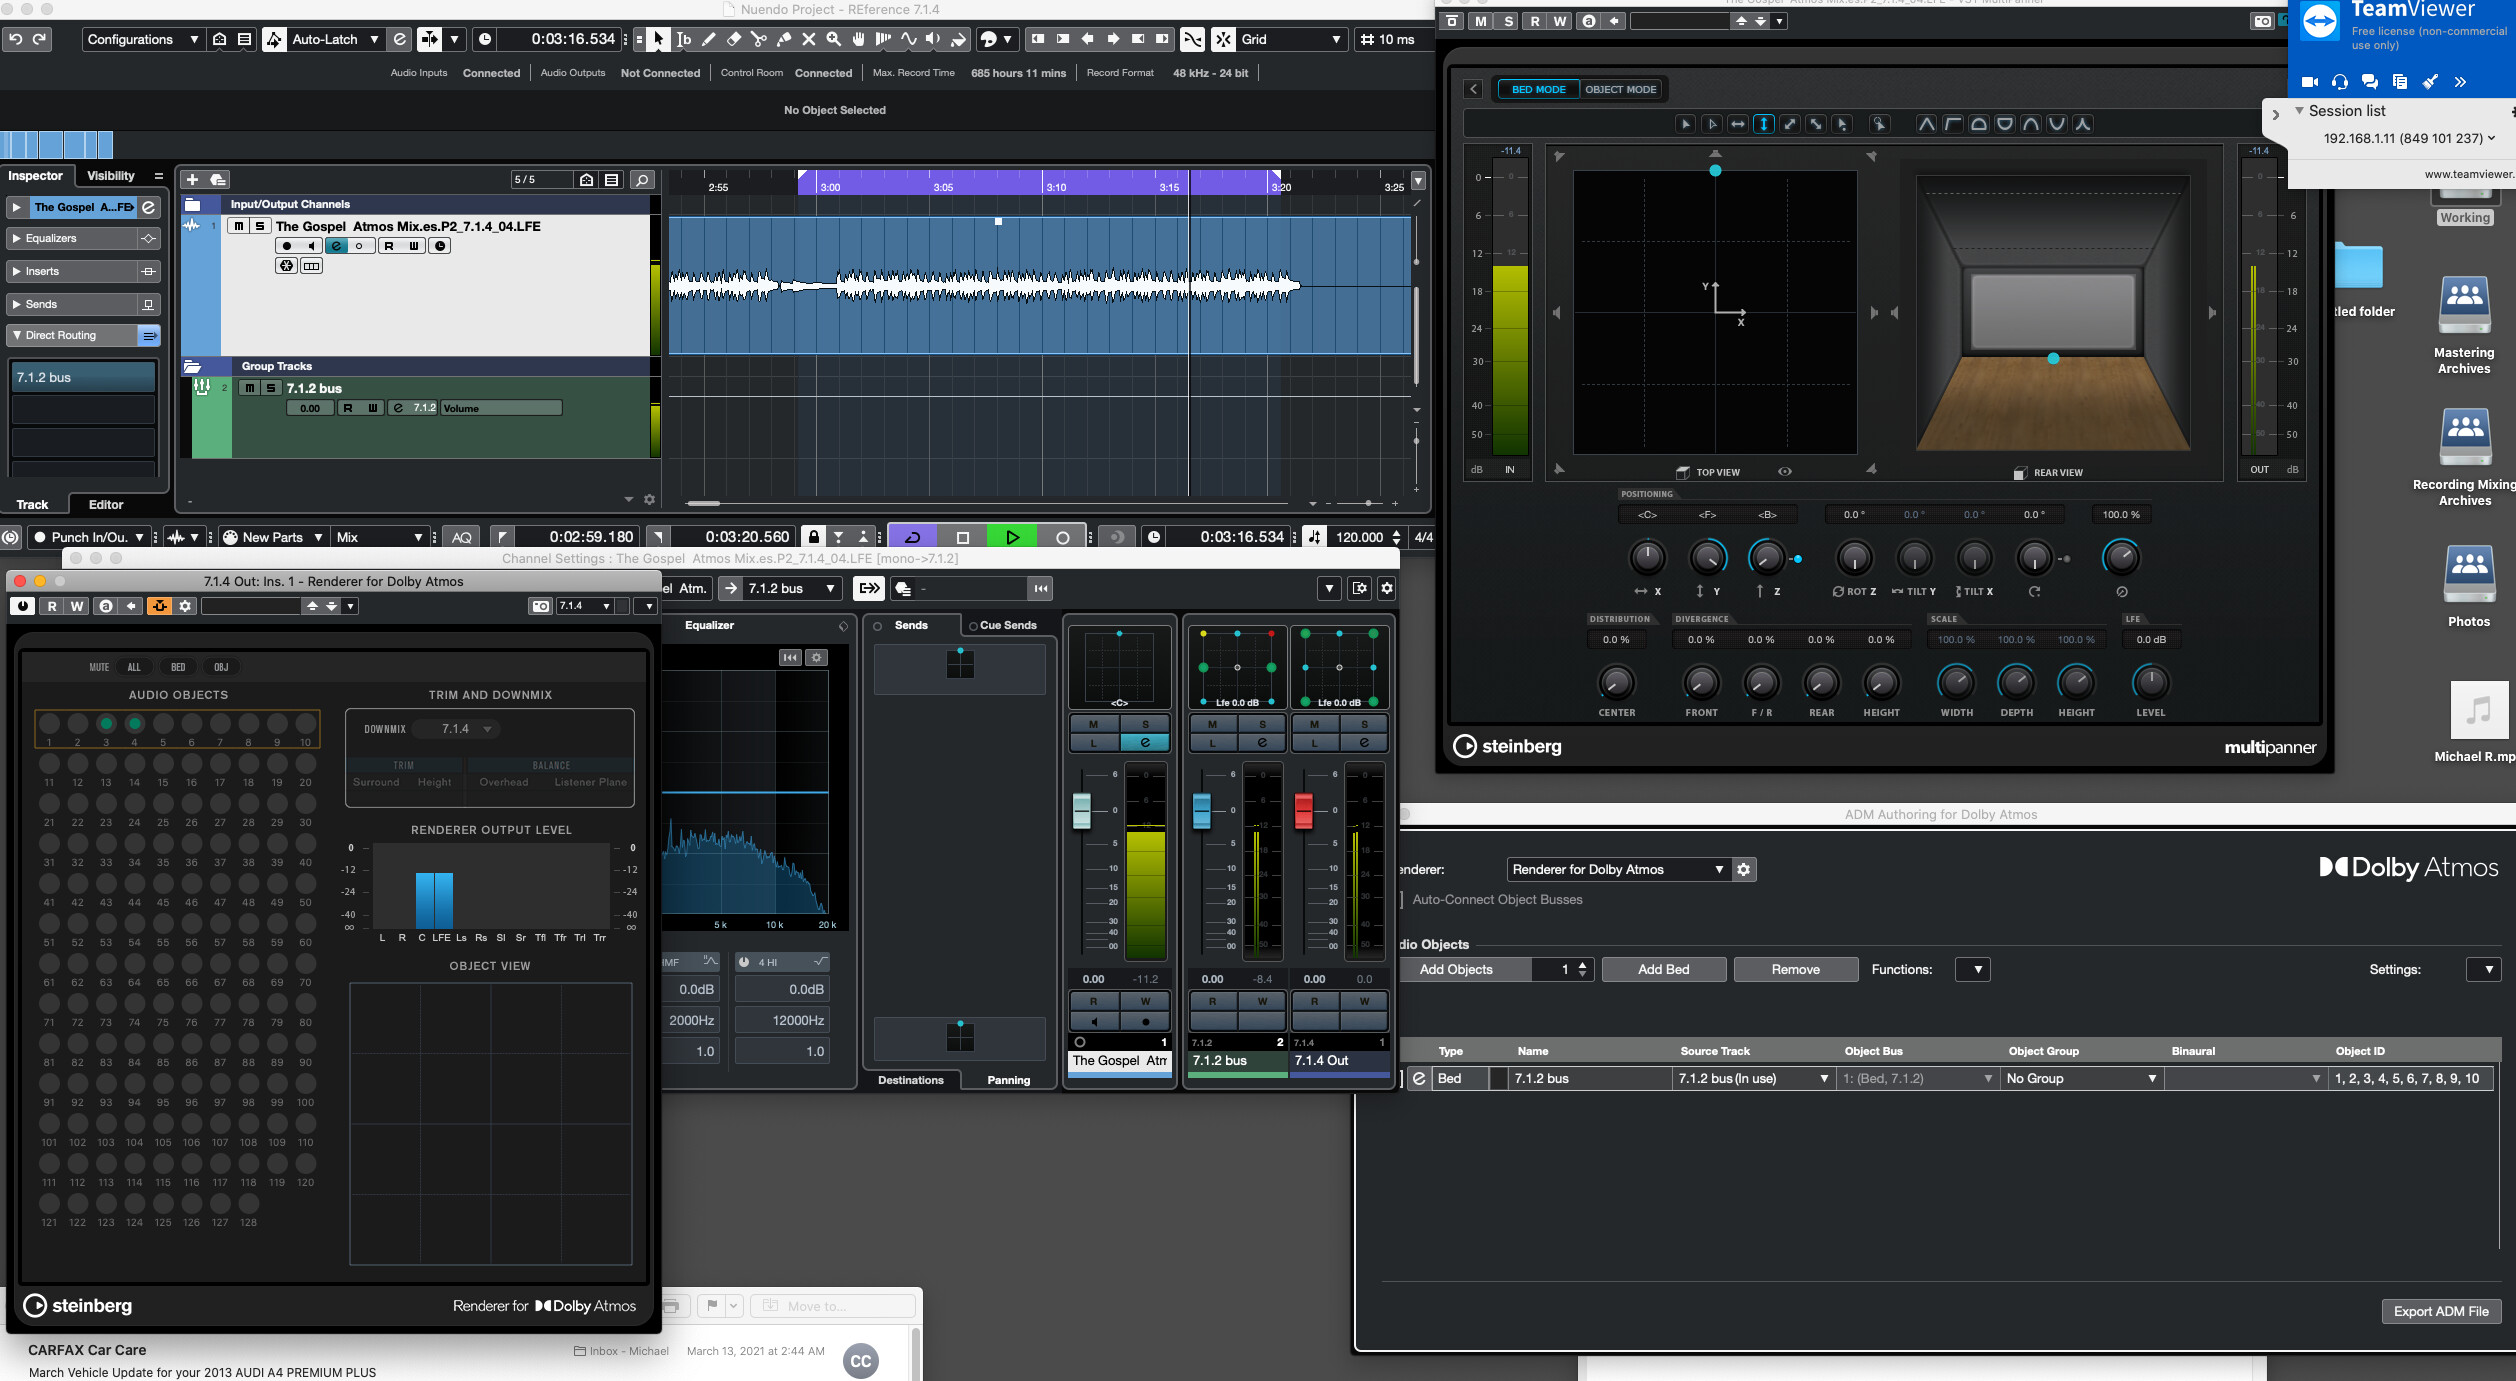Click the ALL filter in Renderer
The image size is (2516, 1381).
click(x=134, y=667)
